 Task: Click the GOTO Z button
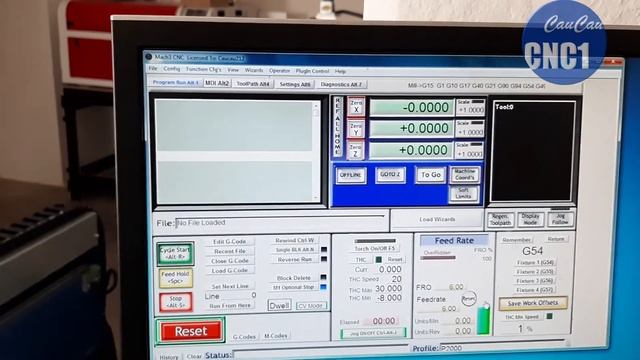pyautogui.click(x=390, y=175)
